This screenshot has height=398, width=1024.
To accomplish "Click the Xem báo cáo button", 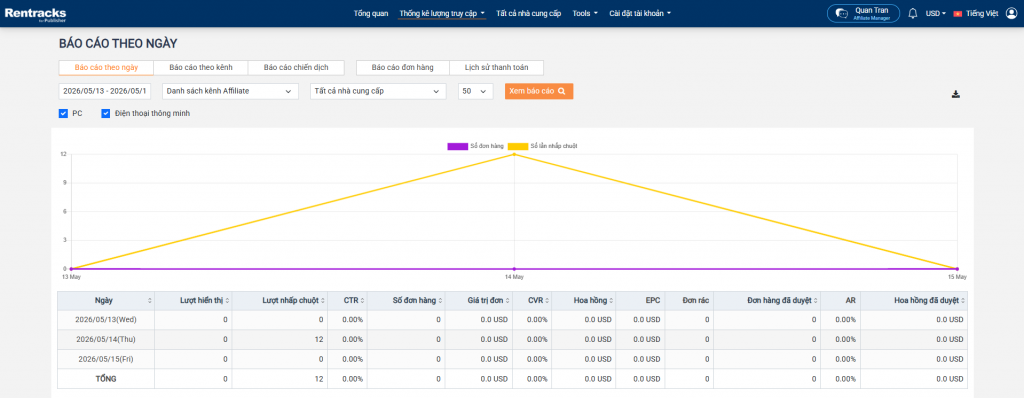I will 539,91.
